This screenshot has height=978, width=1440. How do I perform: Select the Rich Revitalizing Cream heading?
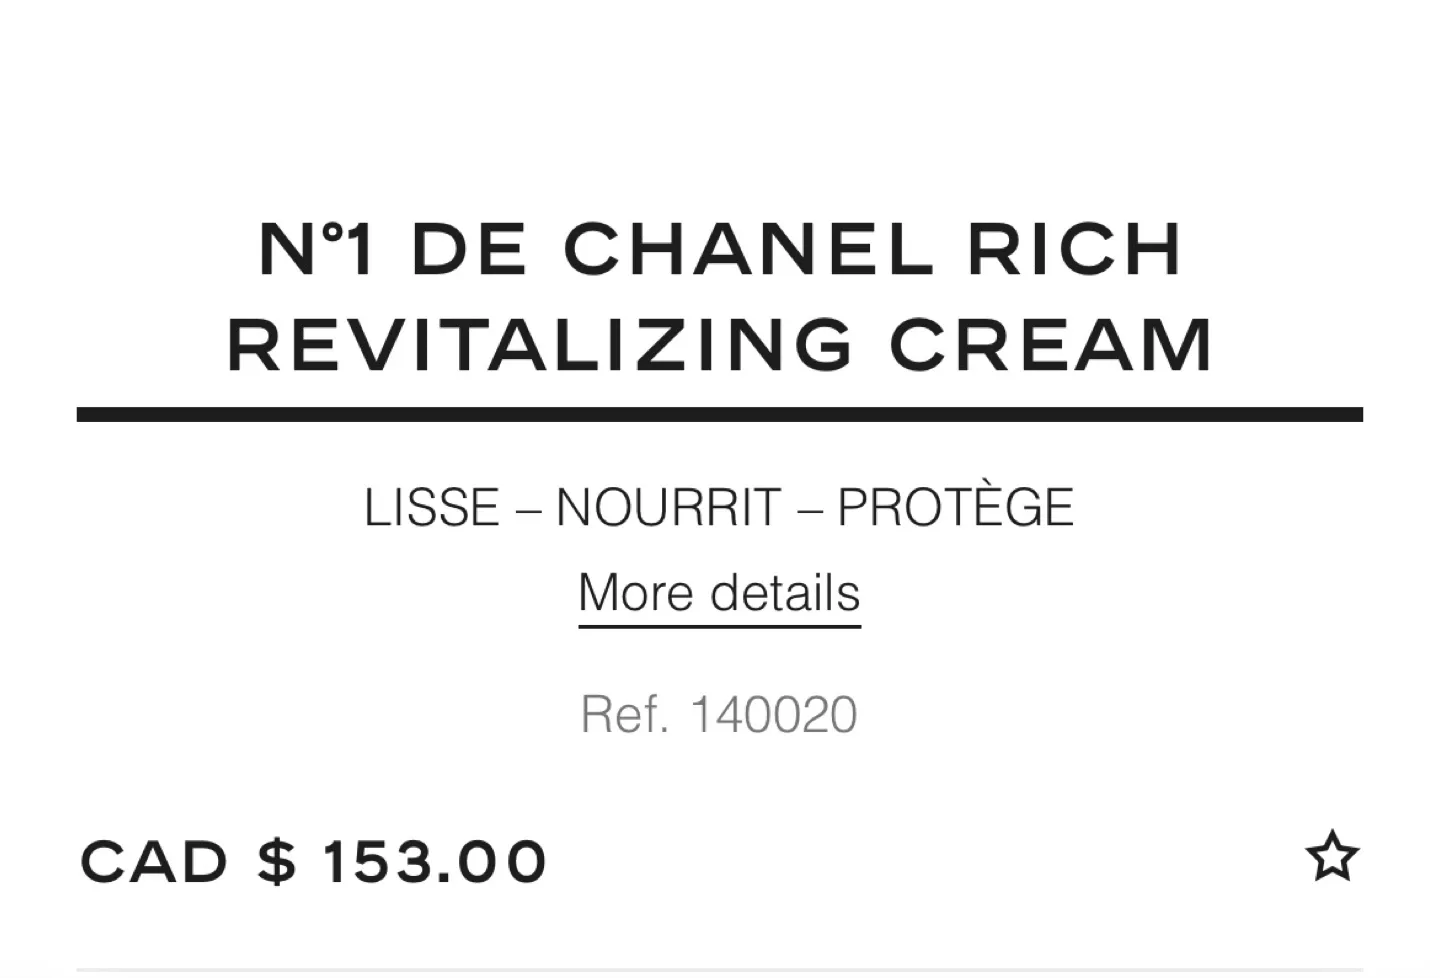719,344
